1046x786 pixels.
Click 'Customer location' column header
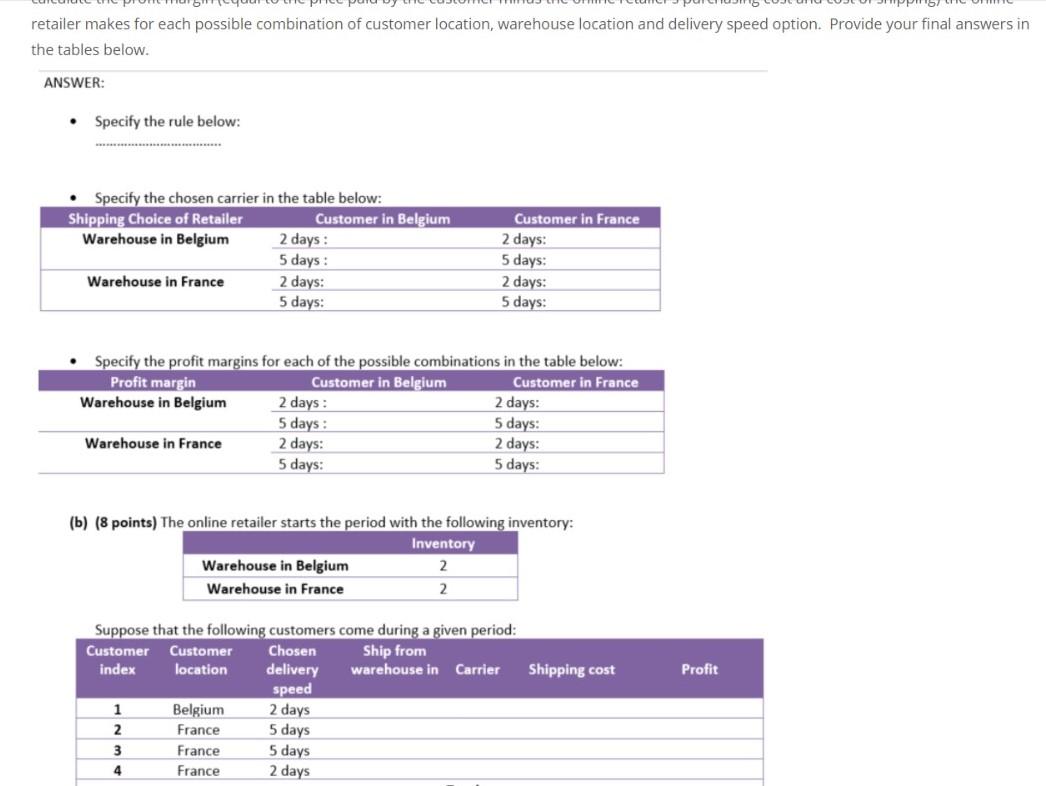[201, 660]
